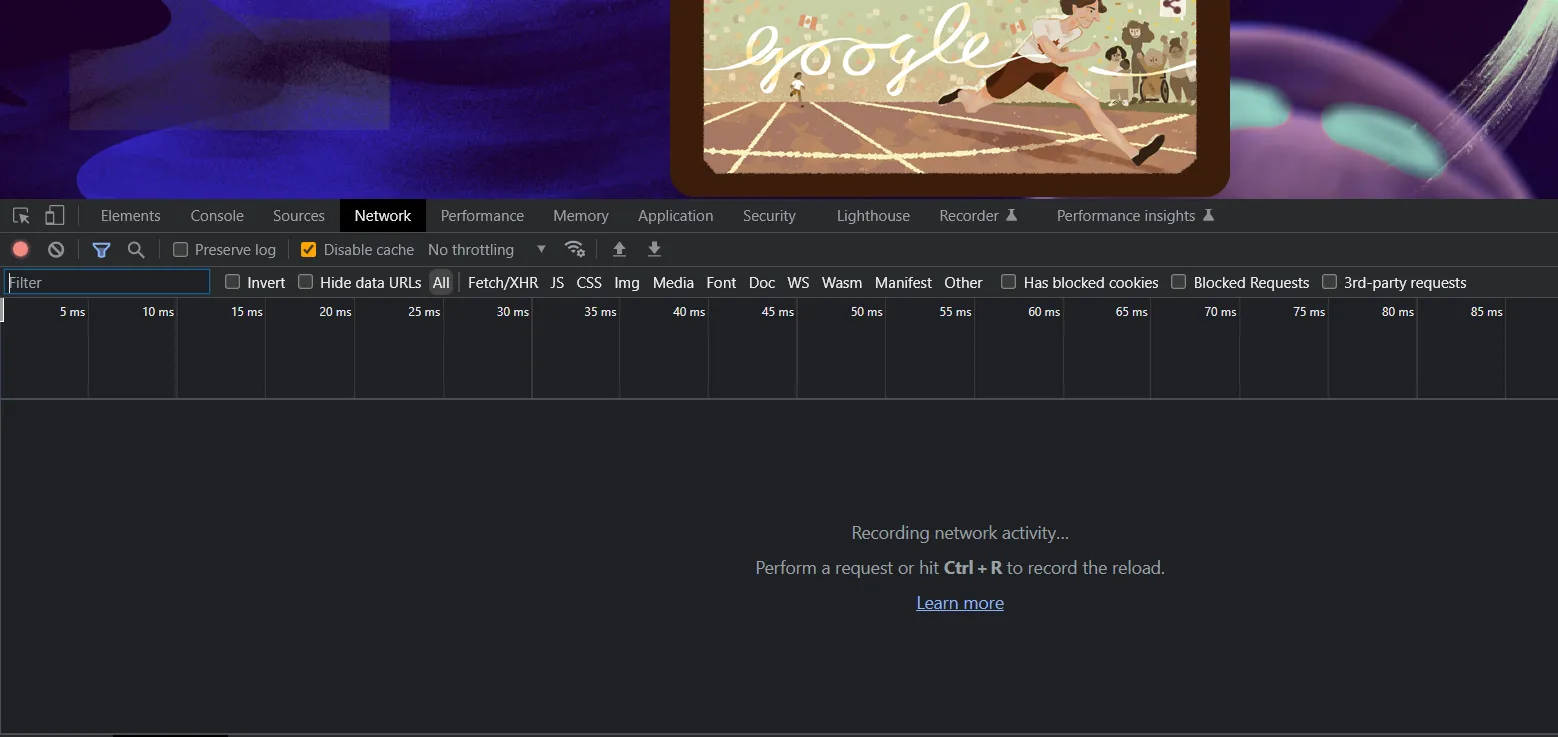Open the Application tab
Image resolution: width=1558 pixels, height=737 pixels.
(676, 216)
